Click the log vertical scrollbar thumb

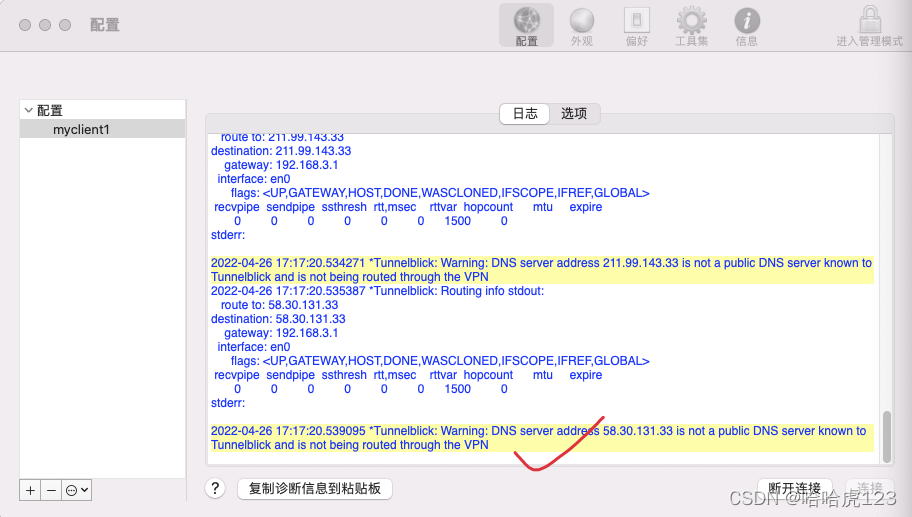click(887, 437)
